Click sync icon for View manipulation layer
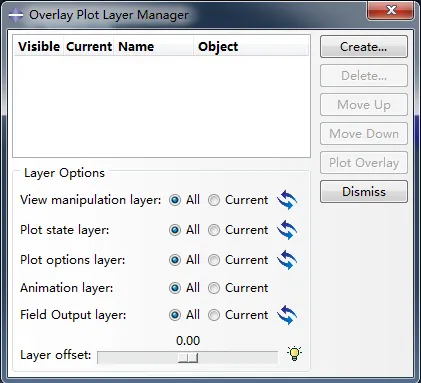The height and width of the screenshot is (383, 421). click(287, 200)
